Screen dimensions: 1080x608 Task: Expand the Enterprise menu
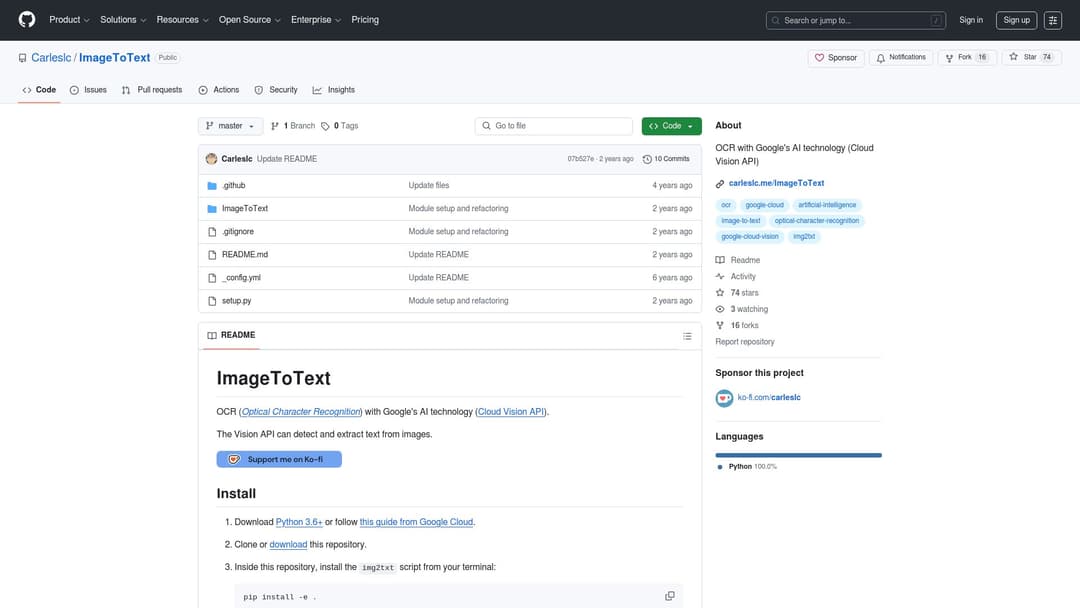point(315,20)
